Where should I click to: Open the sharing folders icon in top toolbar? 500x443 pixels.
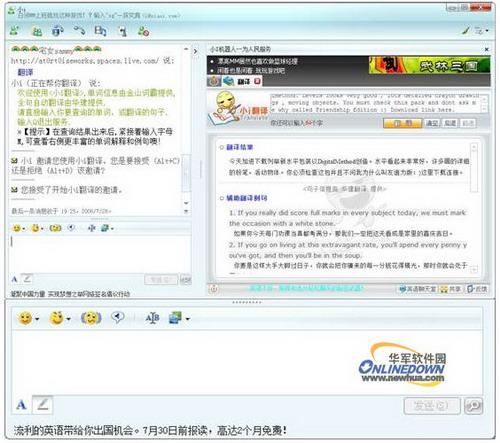pos(37,31)
